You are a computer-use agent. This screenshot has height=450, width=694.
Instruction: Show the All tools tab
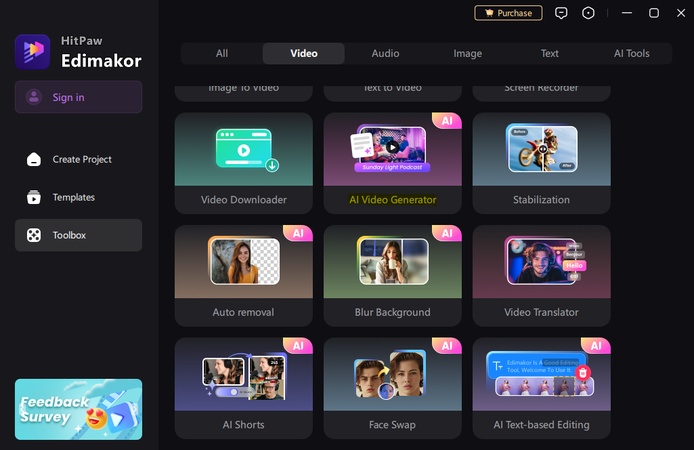[222, 53]
